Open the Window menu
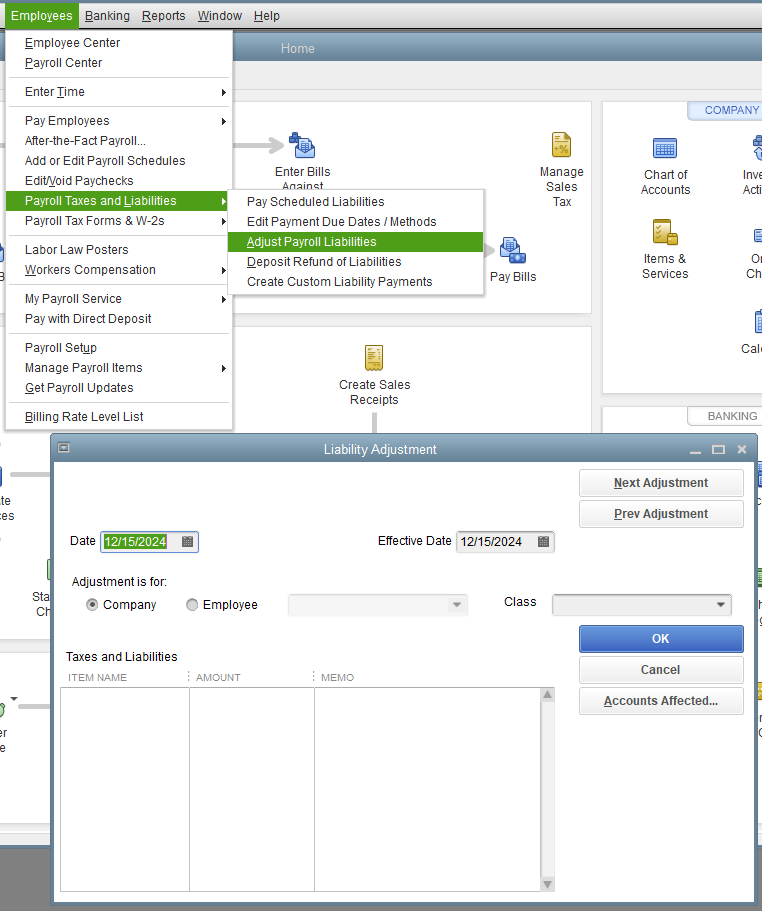The width and height of the screenshot is (762, 911). pyautogui.click(x=220, y=16)
